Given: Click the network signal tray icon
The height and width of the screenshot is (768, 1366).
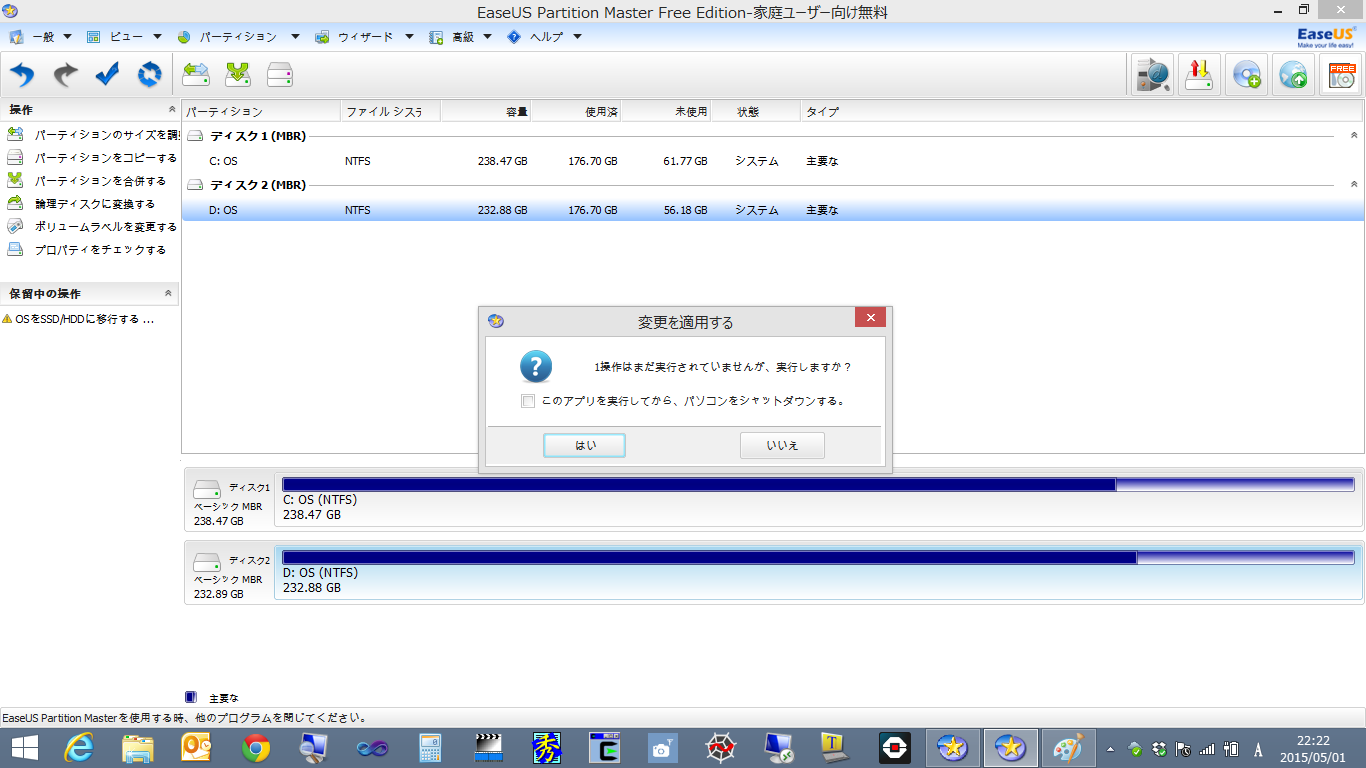Looking at the screenshot, I should click(x=1207, y=748).
